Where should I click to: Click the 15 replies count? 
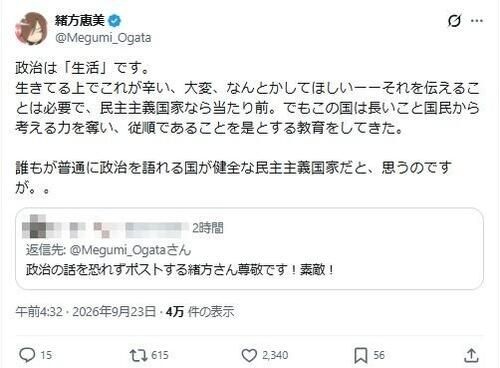pyautogui.click(x=46, y=355)
